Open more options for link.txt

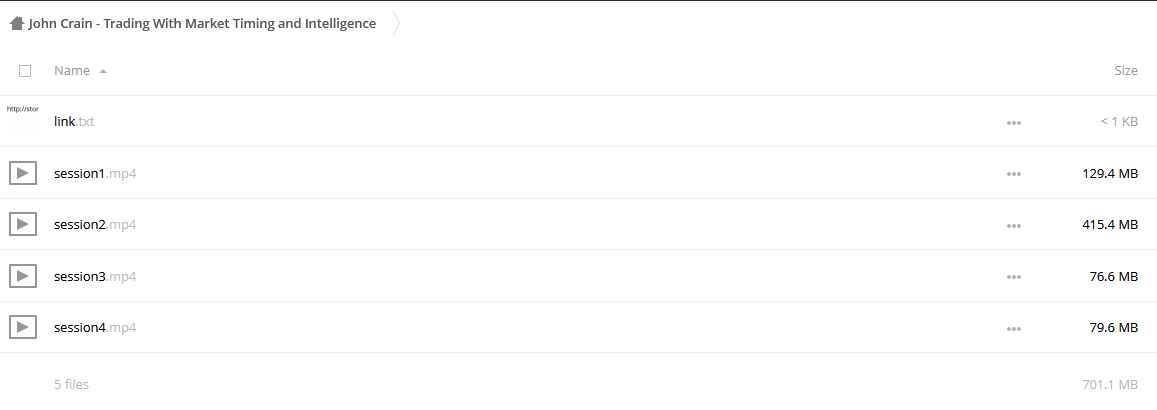[x=1014, y=123]
